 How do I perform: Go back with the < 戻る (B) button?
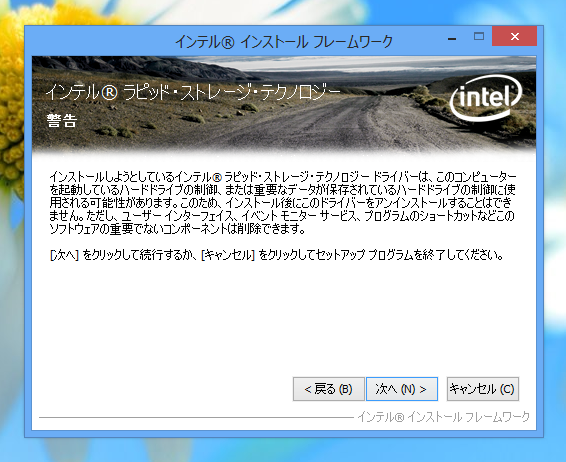click(328, 389)
